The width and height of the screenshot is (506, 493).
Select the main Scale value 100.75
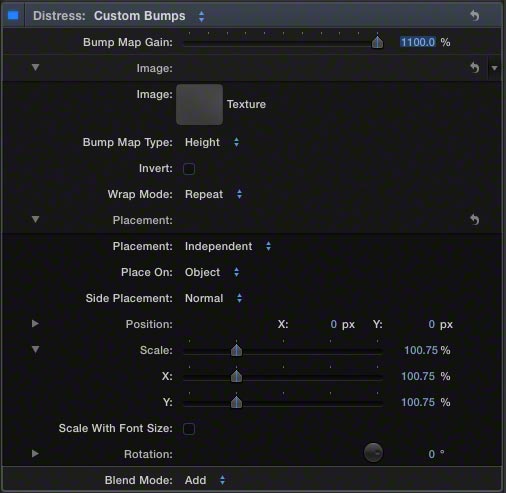pos(421,350)
